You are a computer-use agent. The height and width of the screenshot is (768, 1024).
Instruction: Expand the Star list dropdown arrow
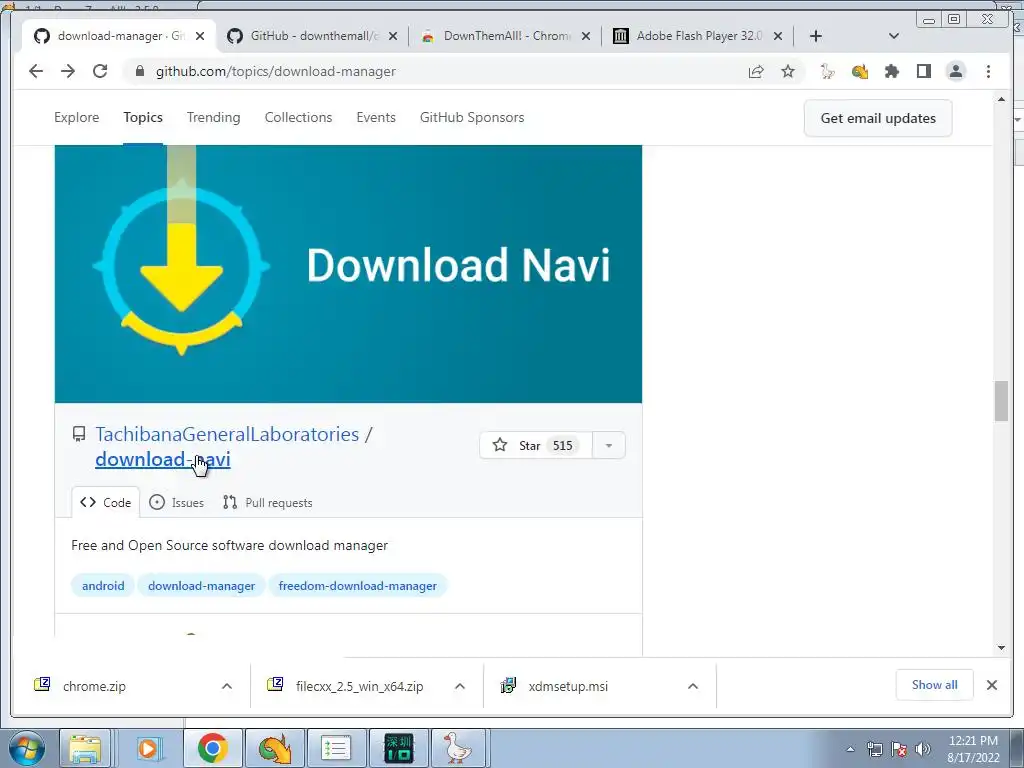click(609, 445)
